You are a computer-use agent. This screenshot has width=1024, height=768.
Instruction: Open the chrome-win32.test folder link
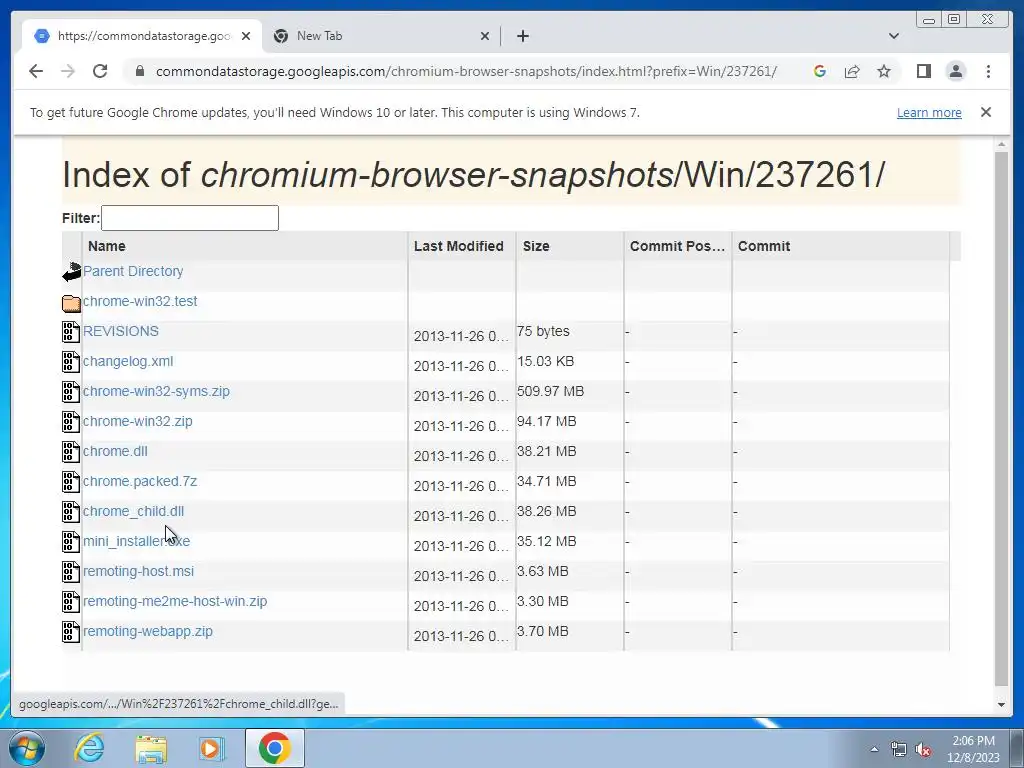coord(140,301)
